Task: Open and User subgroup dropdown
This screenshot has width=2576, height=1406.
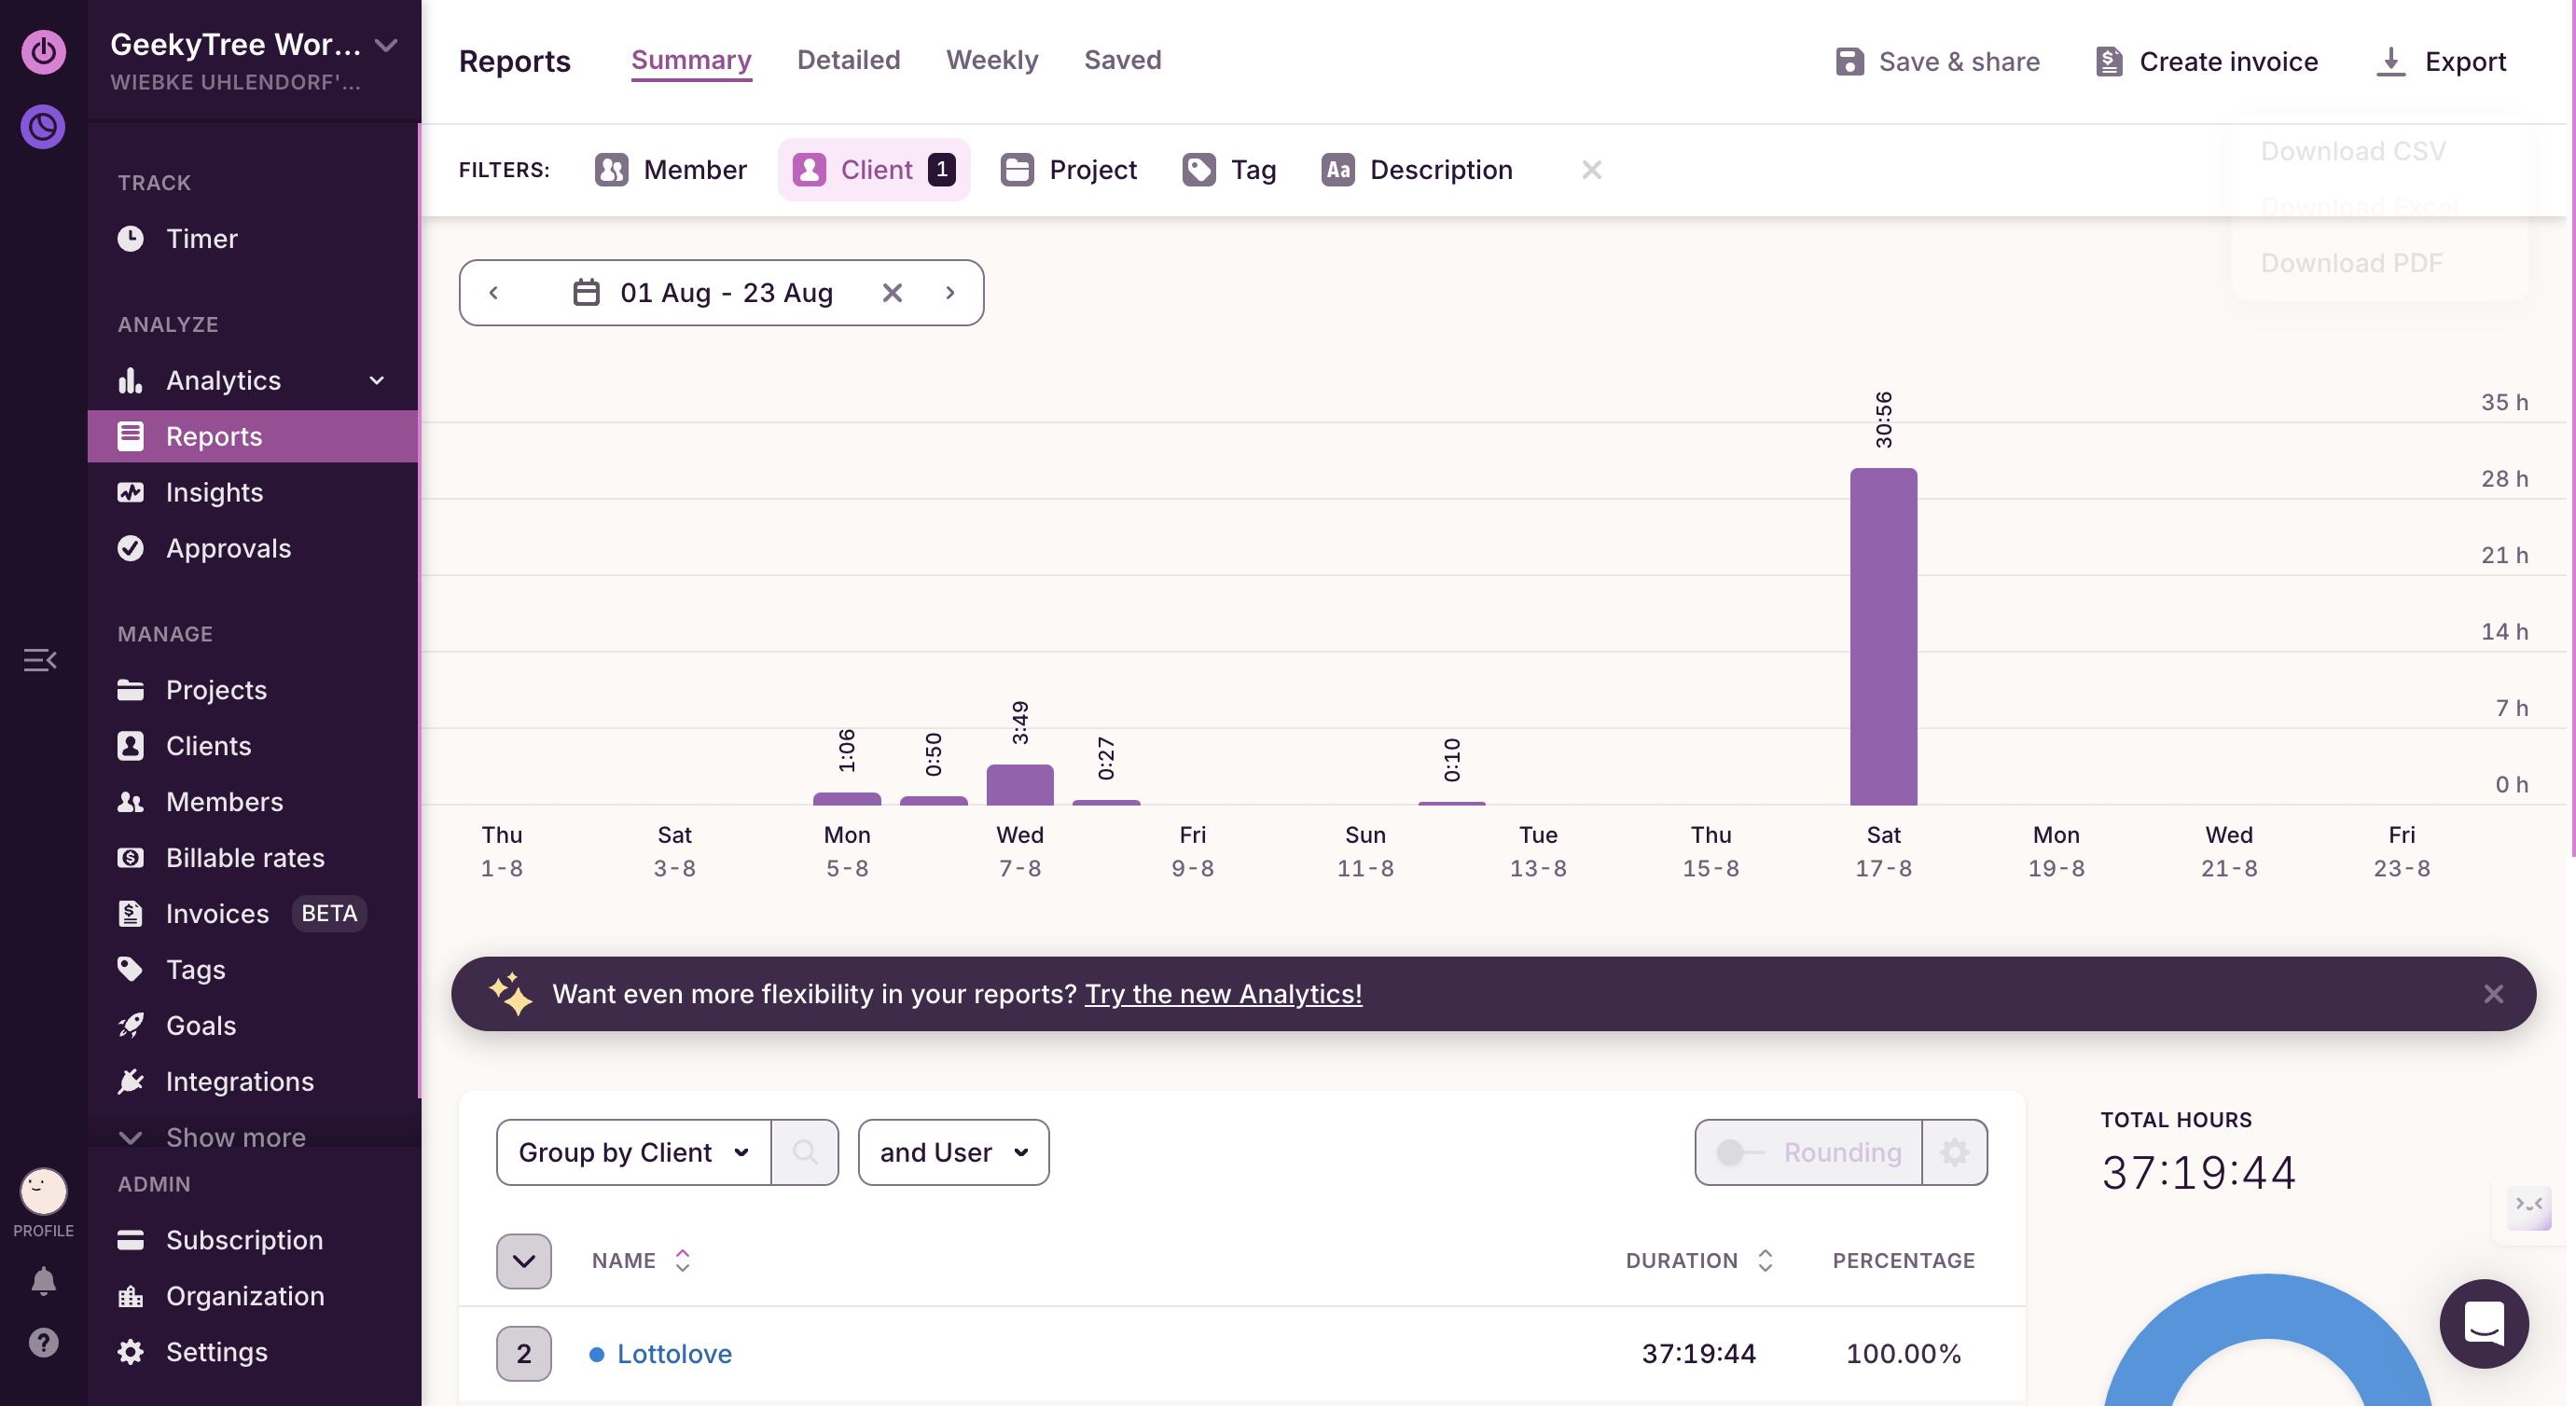Action: [953, 1152]
